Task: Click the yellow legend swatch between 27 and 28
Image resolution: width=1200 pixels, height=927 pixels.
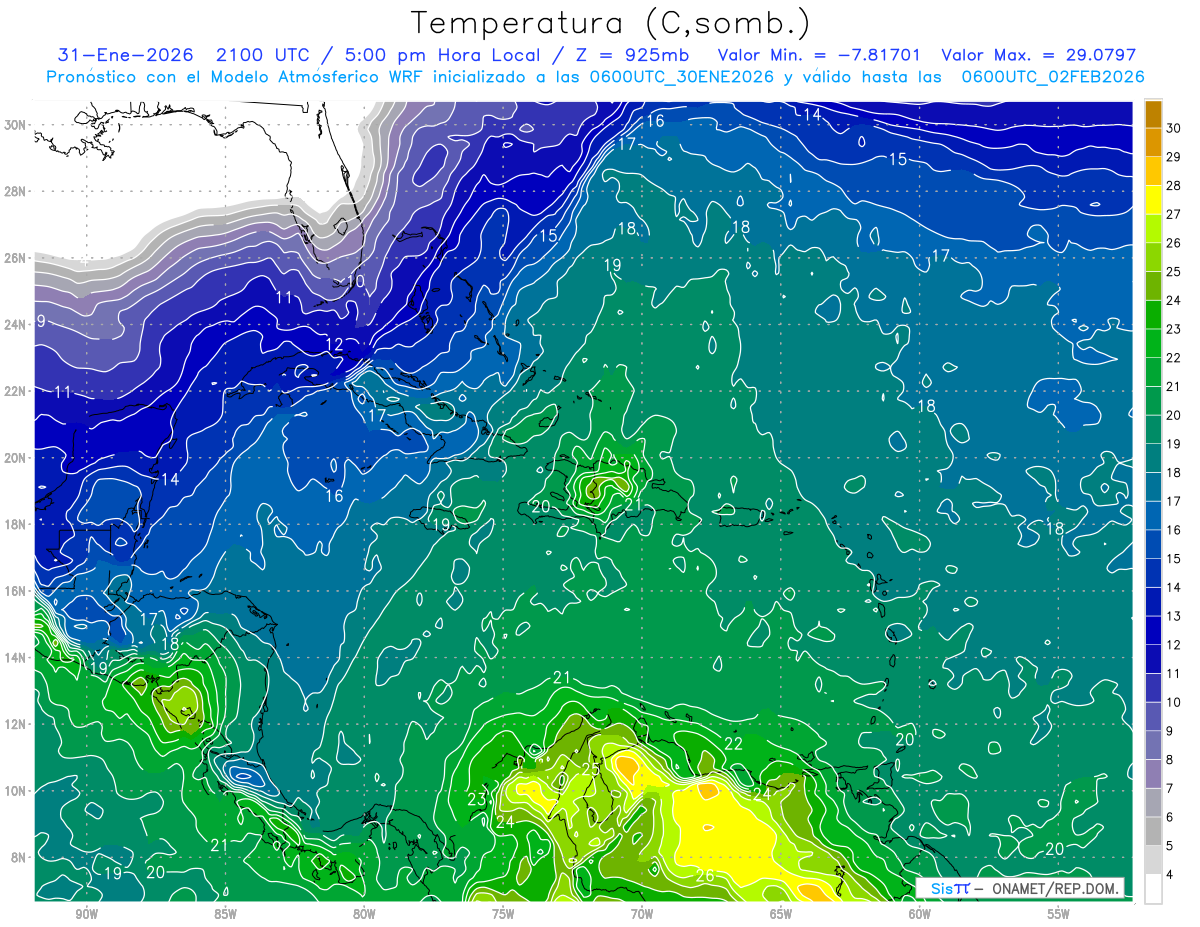Action: 1153,199
